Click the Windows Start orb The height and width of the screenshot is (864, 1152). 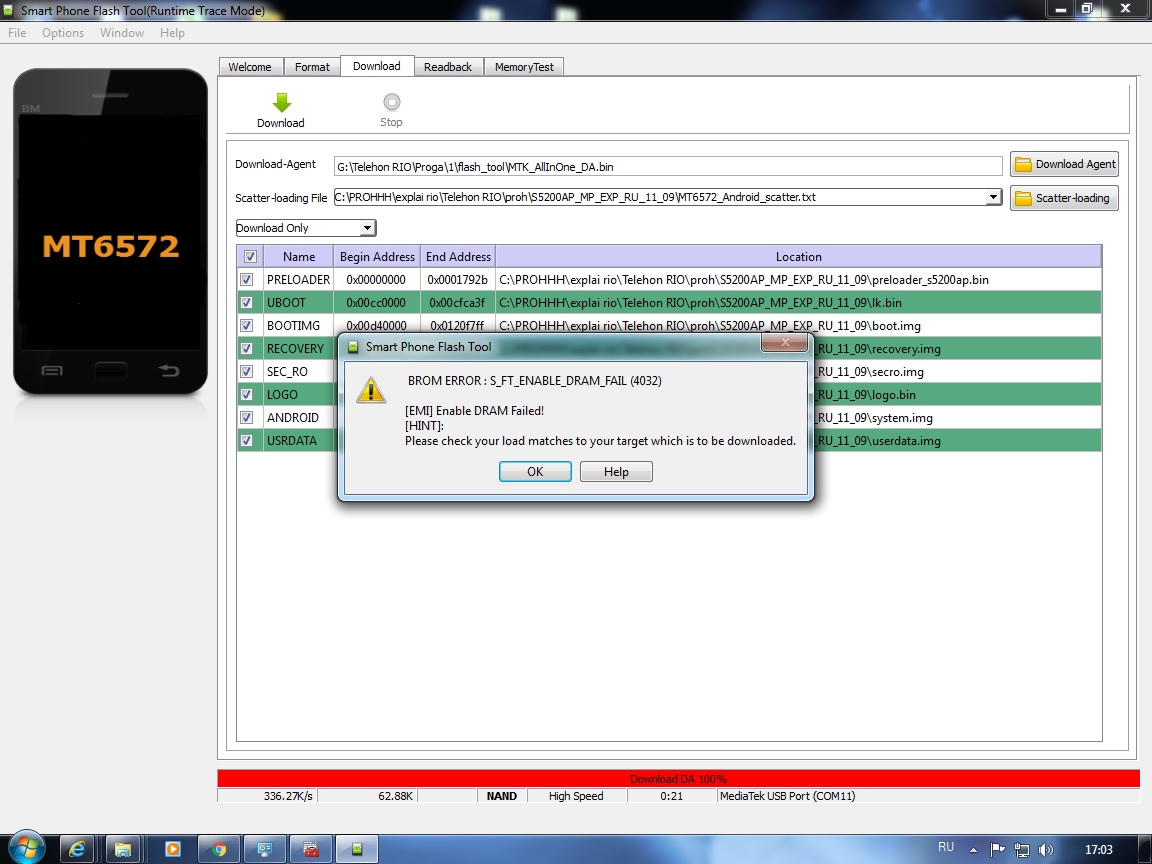coord(26,849)
